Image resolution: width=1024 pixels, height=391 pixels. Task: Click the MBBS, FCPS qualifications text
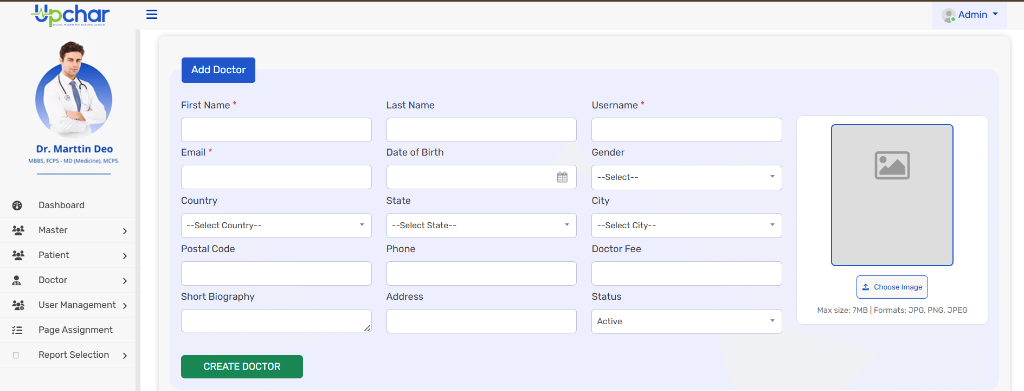74,161
